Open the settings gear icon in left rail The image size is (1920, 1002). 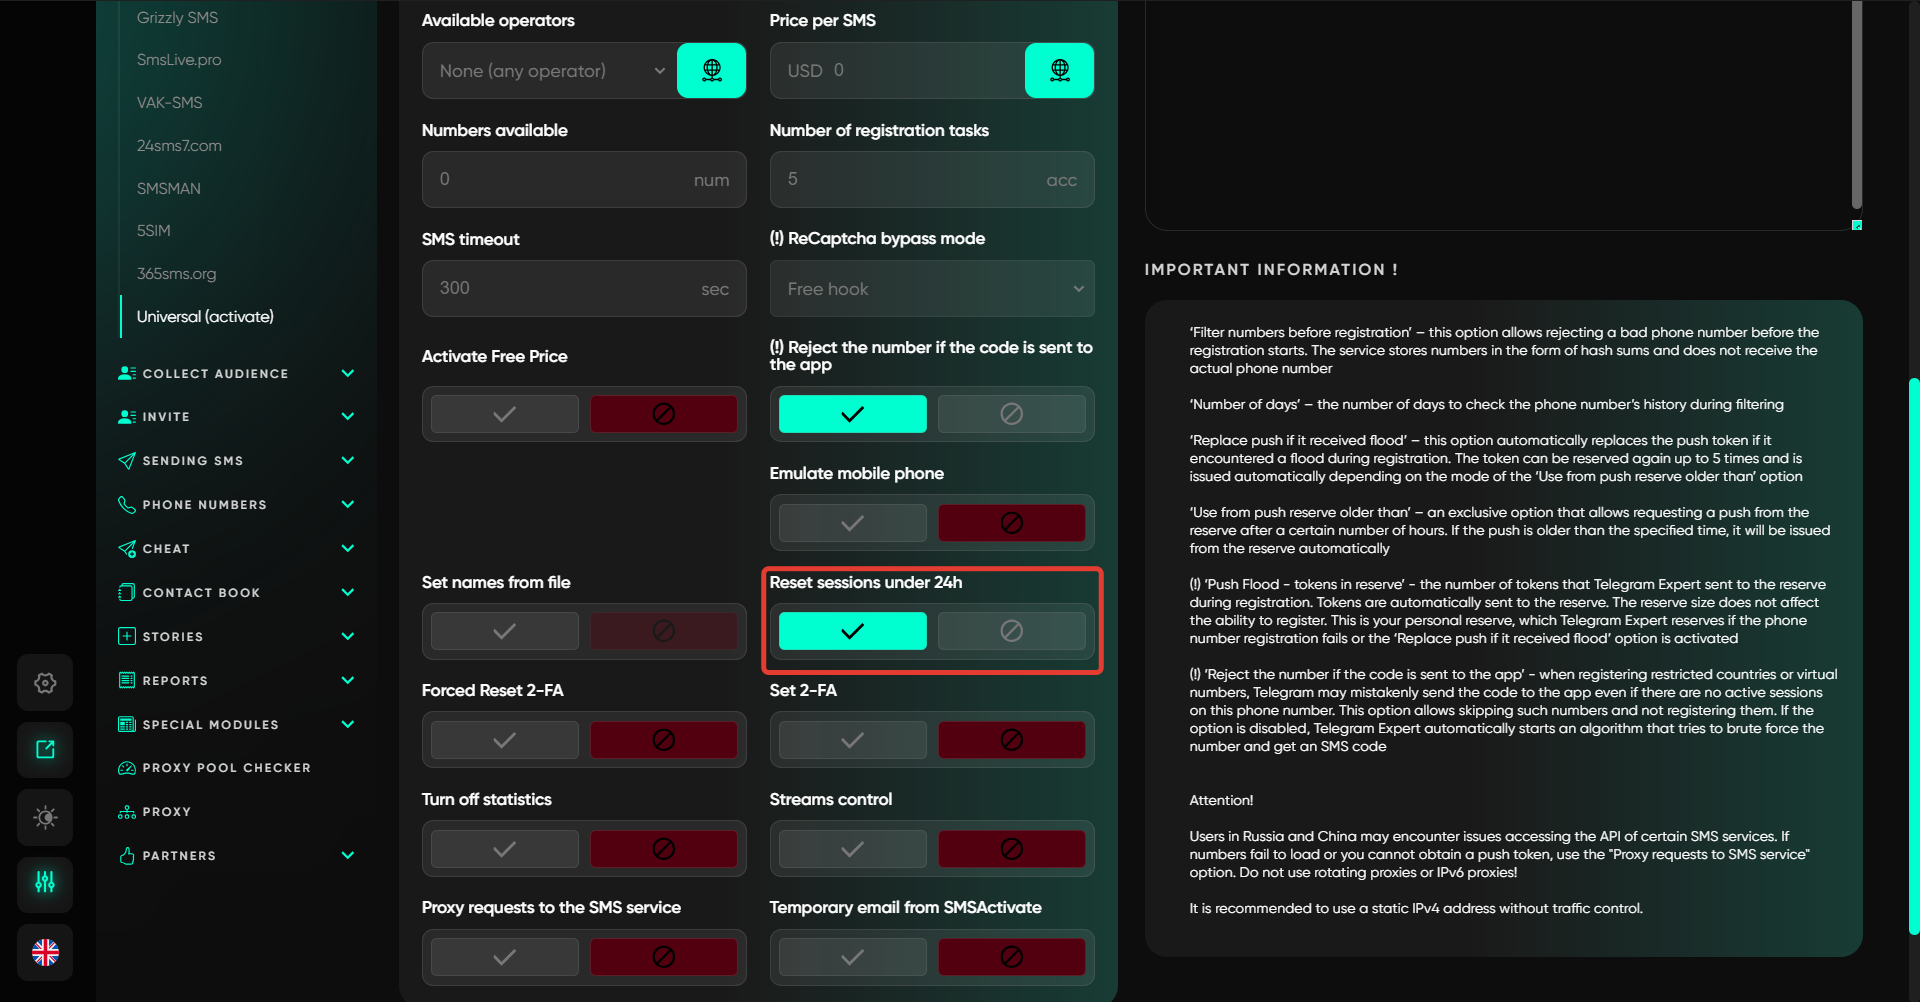(x=45, y=683)
